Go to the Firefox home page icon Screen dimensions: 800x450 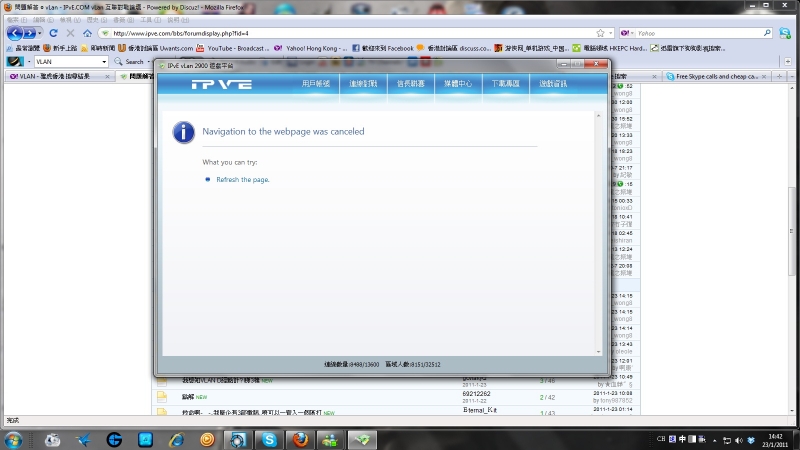(x=88, y=33)
